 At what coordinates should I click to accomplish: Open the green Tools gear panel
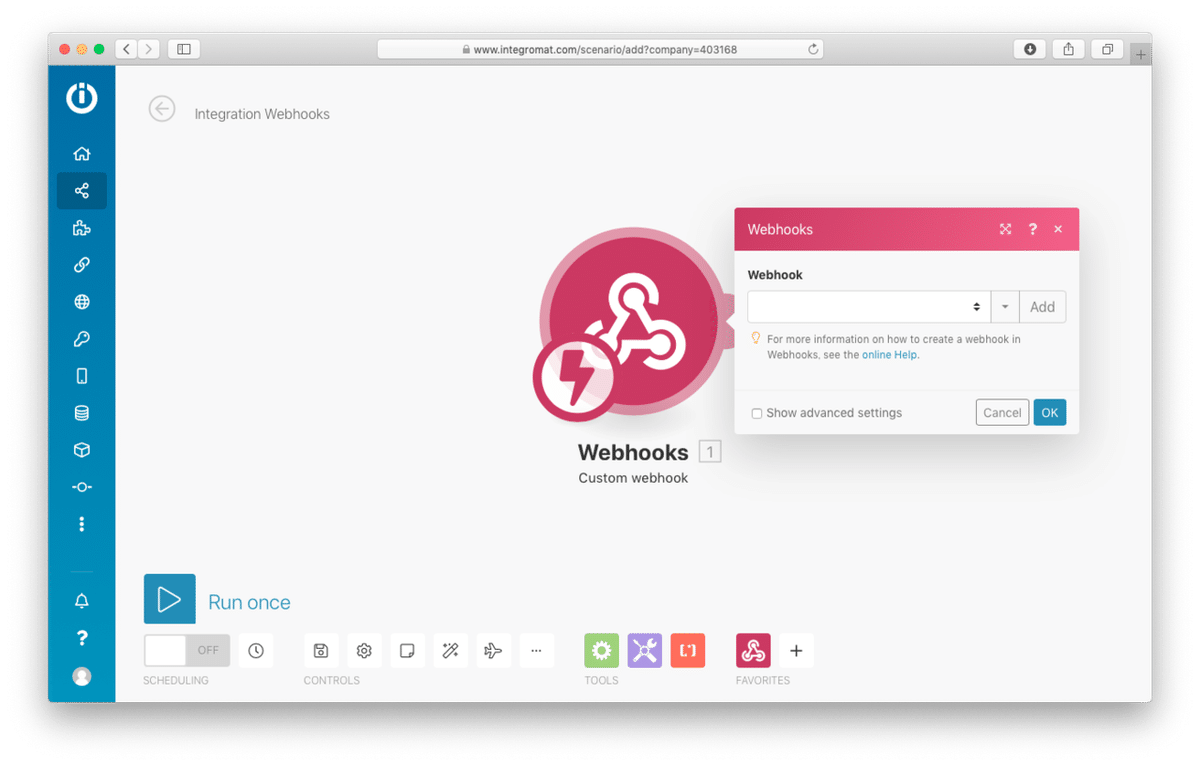(601, 650)
